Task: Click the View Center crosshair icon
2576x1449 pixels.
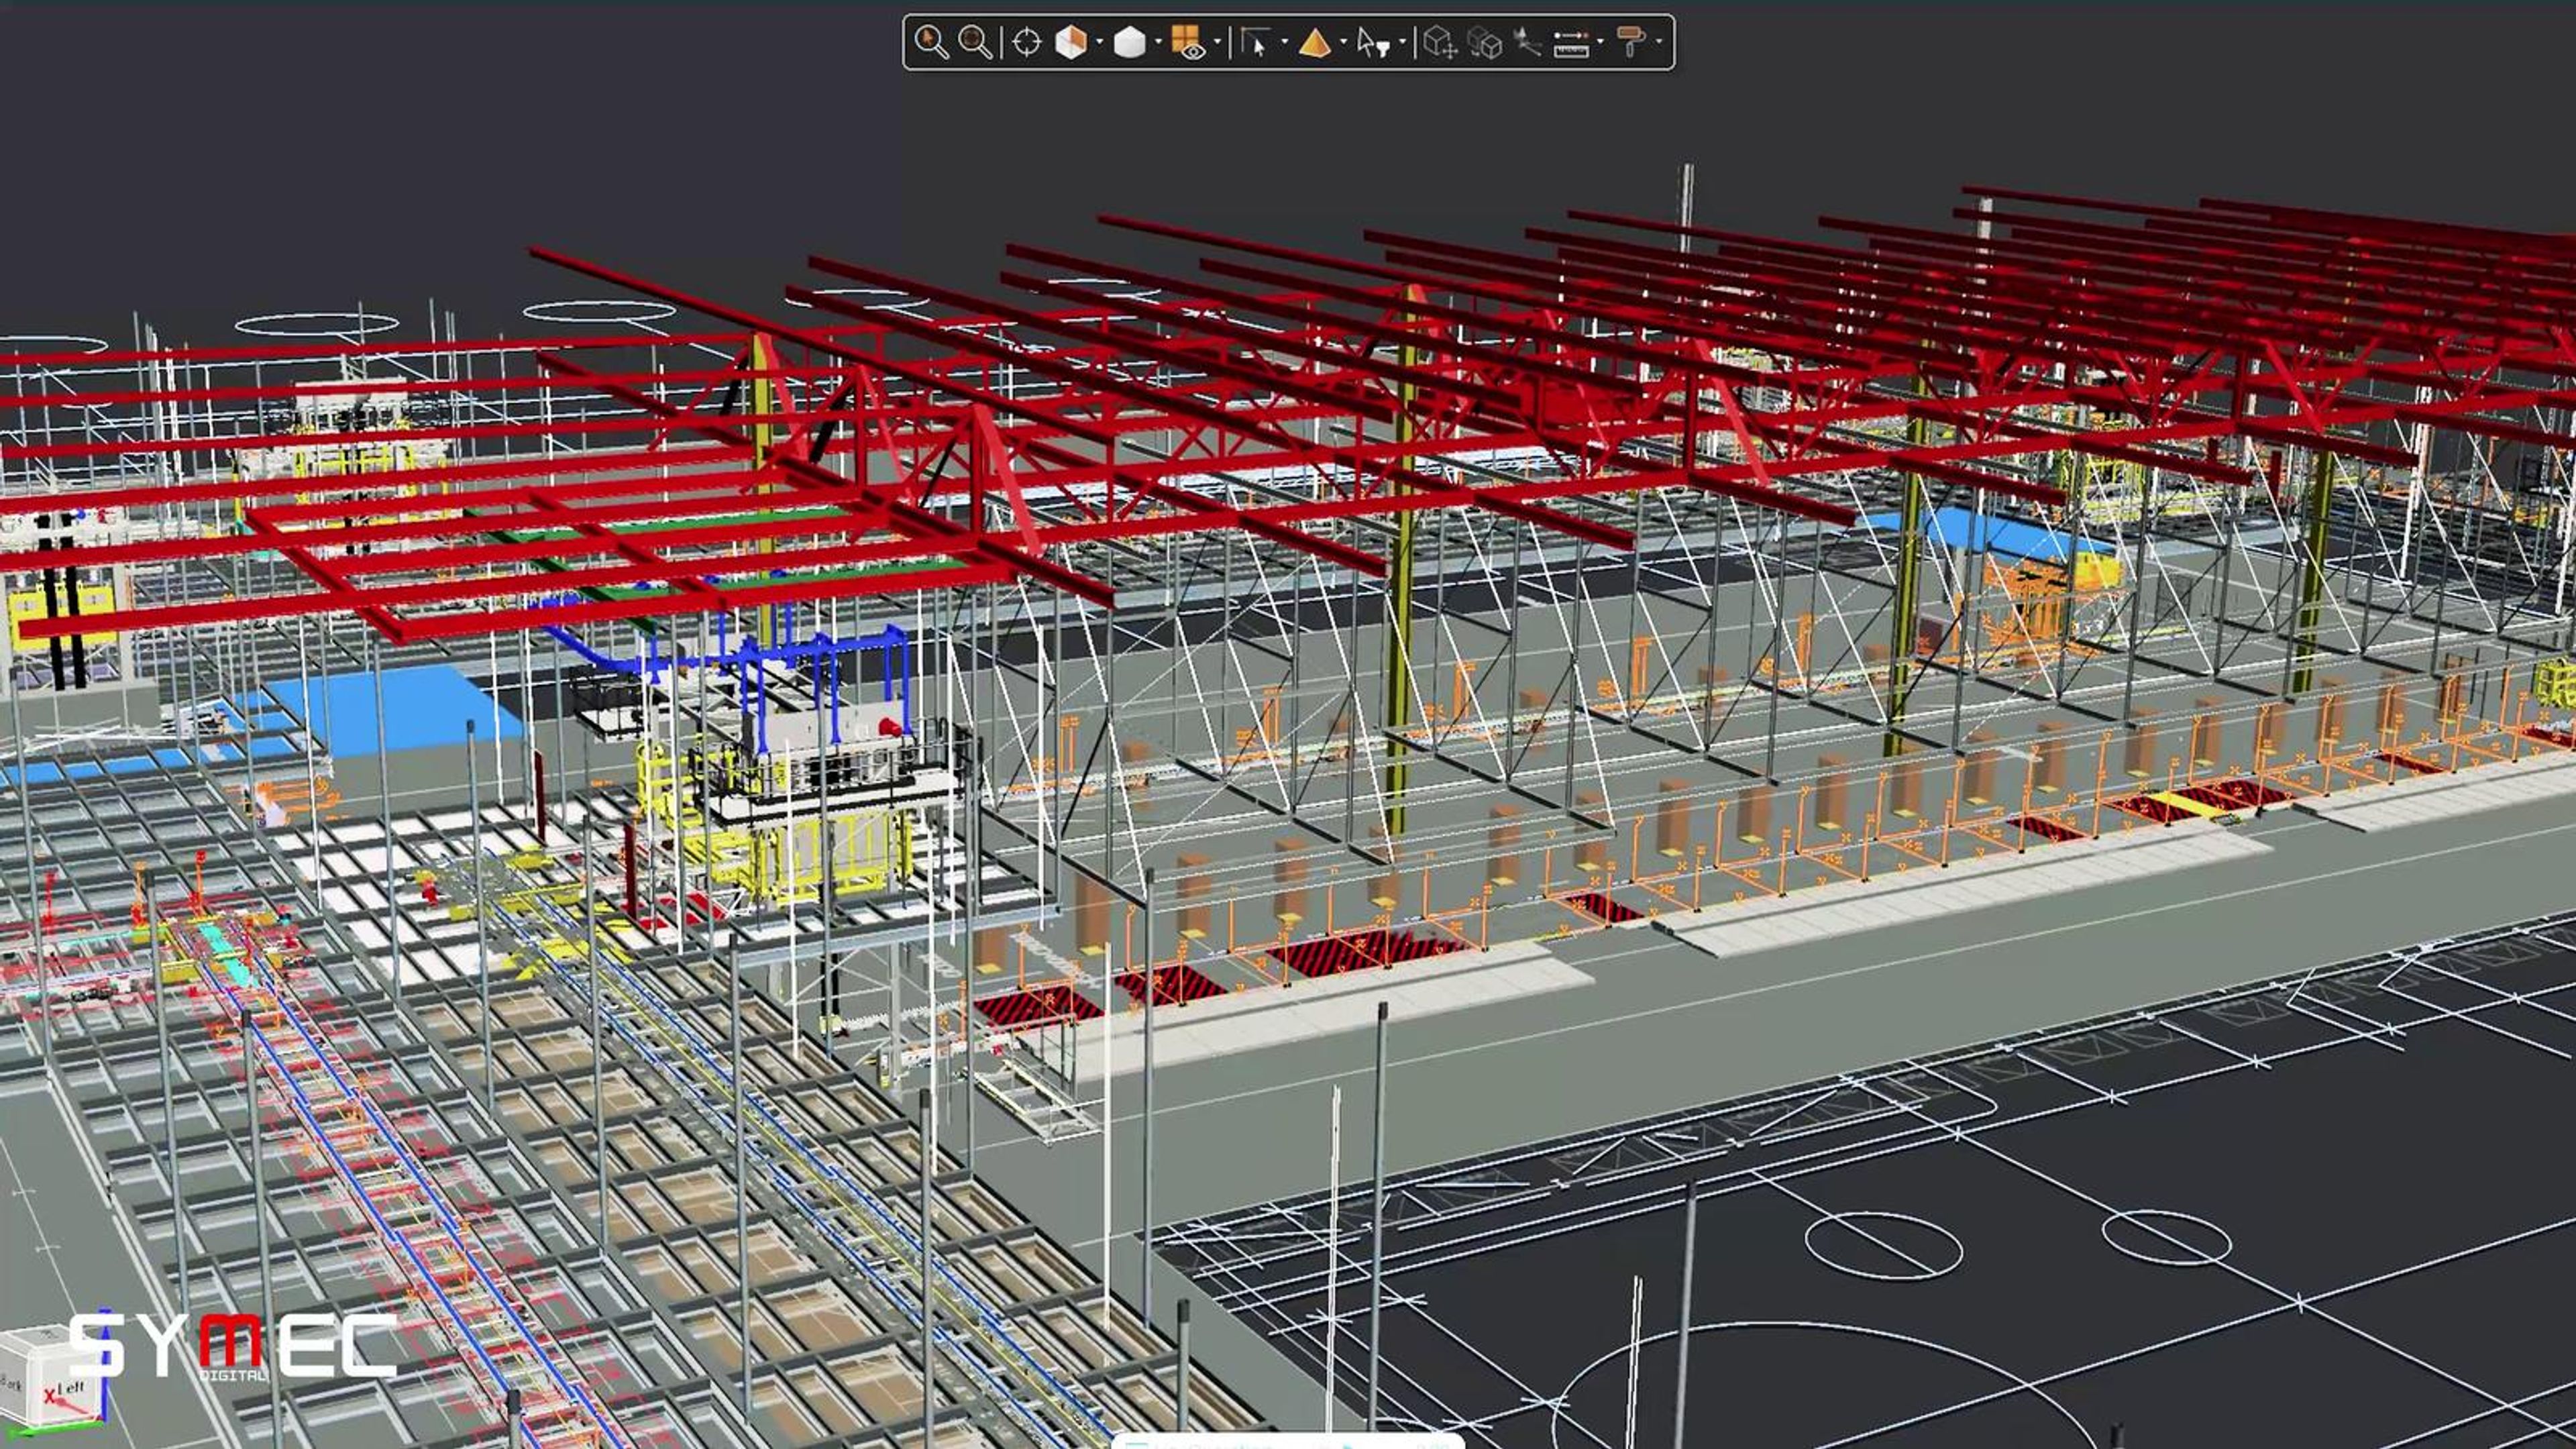Action: (1027, 42)
